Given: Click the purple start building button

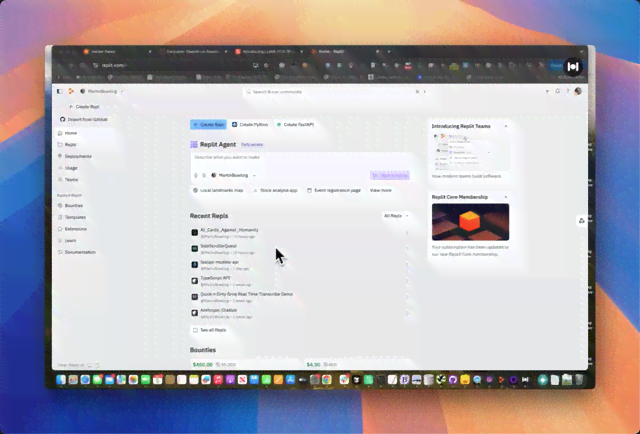Looking at the screenshot, I should (x=390, y=175).
